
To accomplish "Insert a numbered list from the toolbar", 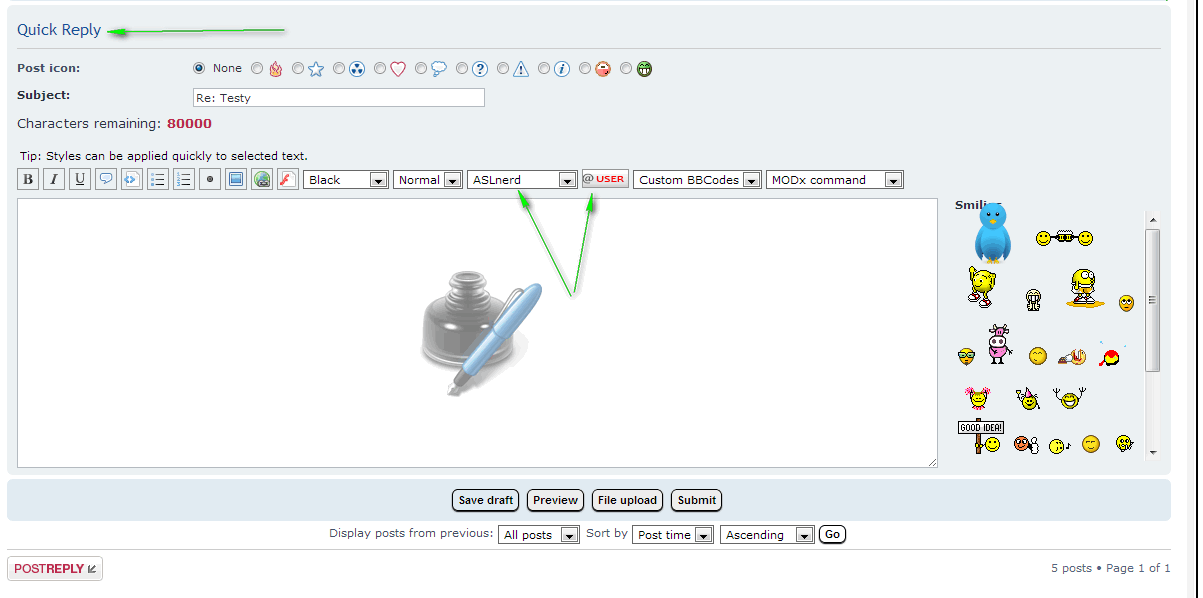I will click(184, 180).
